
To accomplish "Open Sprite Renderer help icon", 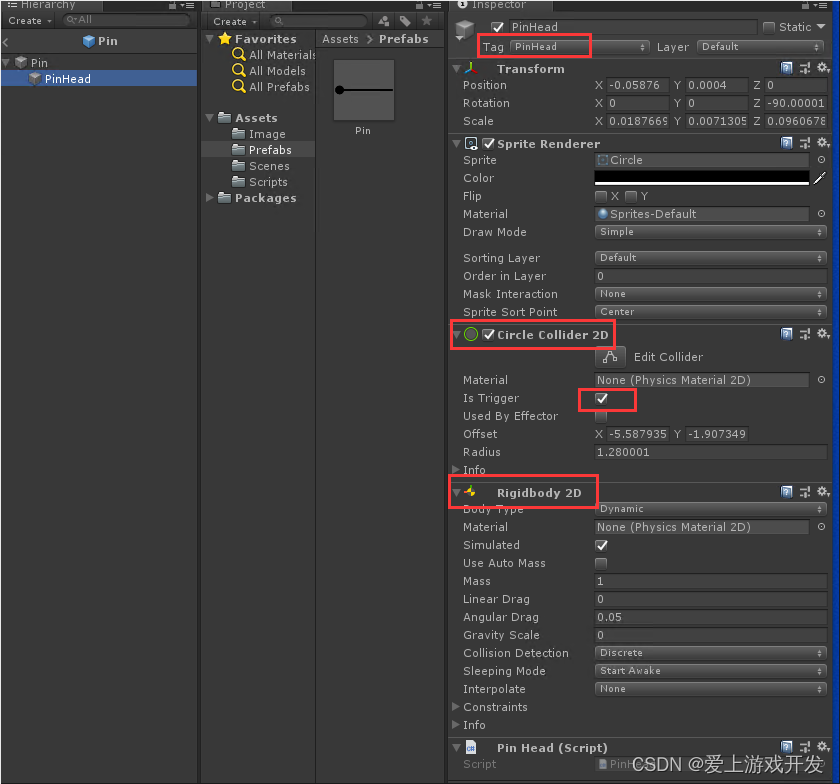I will pyautogui.click(x=786, y=143).
